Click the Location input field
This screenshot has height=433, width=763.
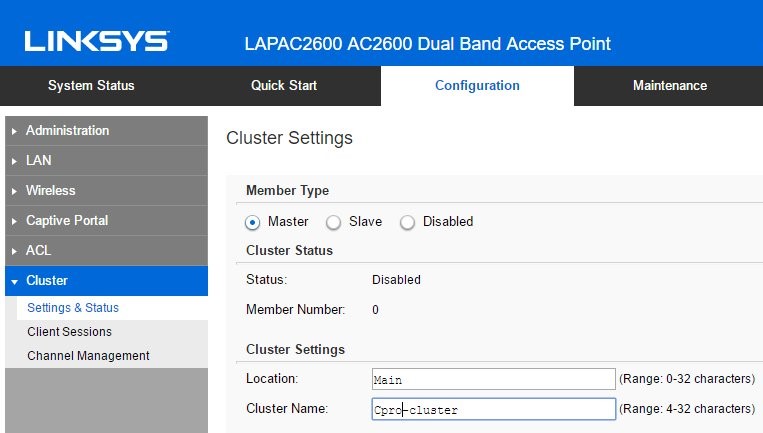[493, 379]
